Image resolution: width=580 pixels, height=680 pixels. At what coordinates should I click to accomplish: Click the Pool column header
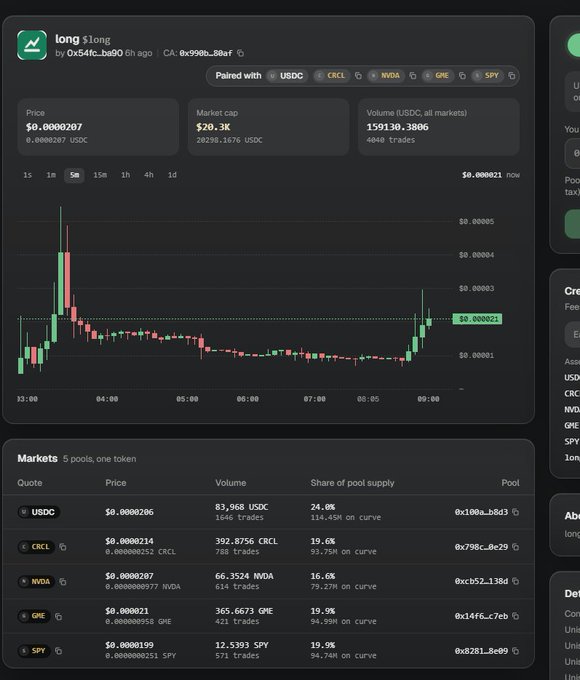pos(511,483)
